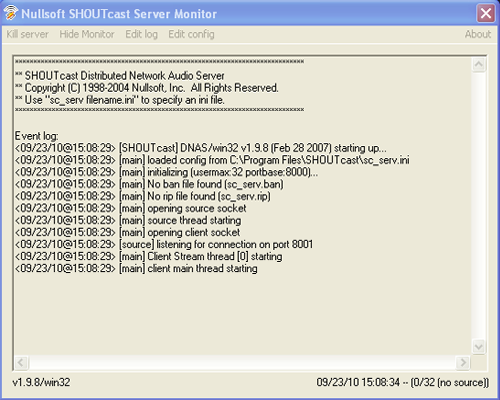
Task: Click the horizontal scrollbar track
Action: [x=242, y=362]
